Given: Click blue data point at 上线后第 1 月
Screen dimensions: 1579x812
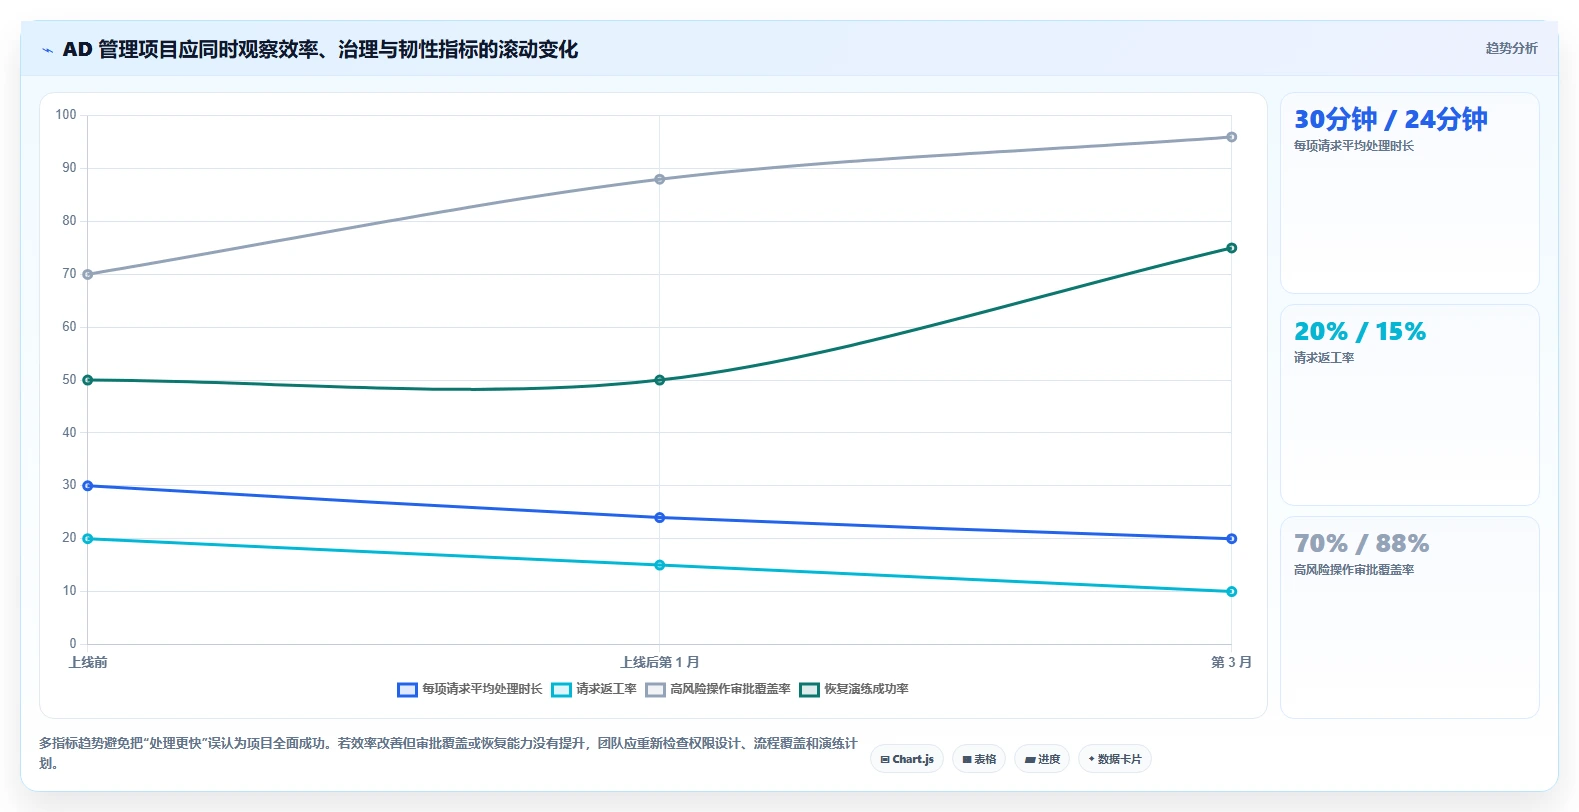Looking at the screenshot, I should click(659, 517).
